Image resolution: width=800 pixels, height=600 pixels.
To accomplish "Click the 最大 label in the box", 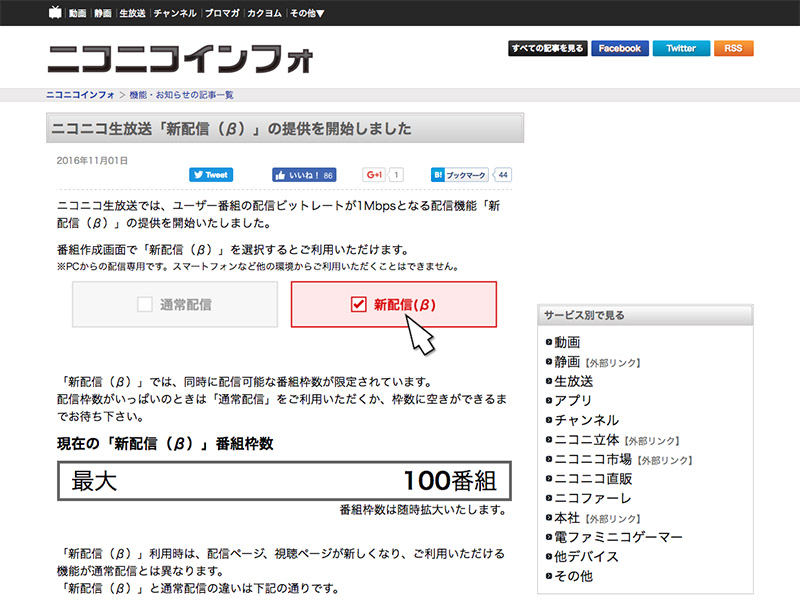I will (x=94, y=481).
